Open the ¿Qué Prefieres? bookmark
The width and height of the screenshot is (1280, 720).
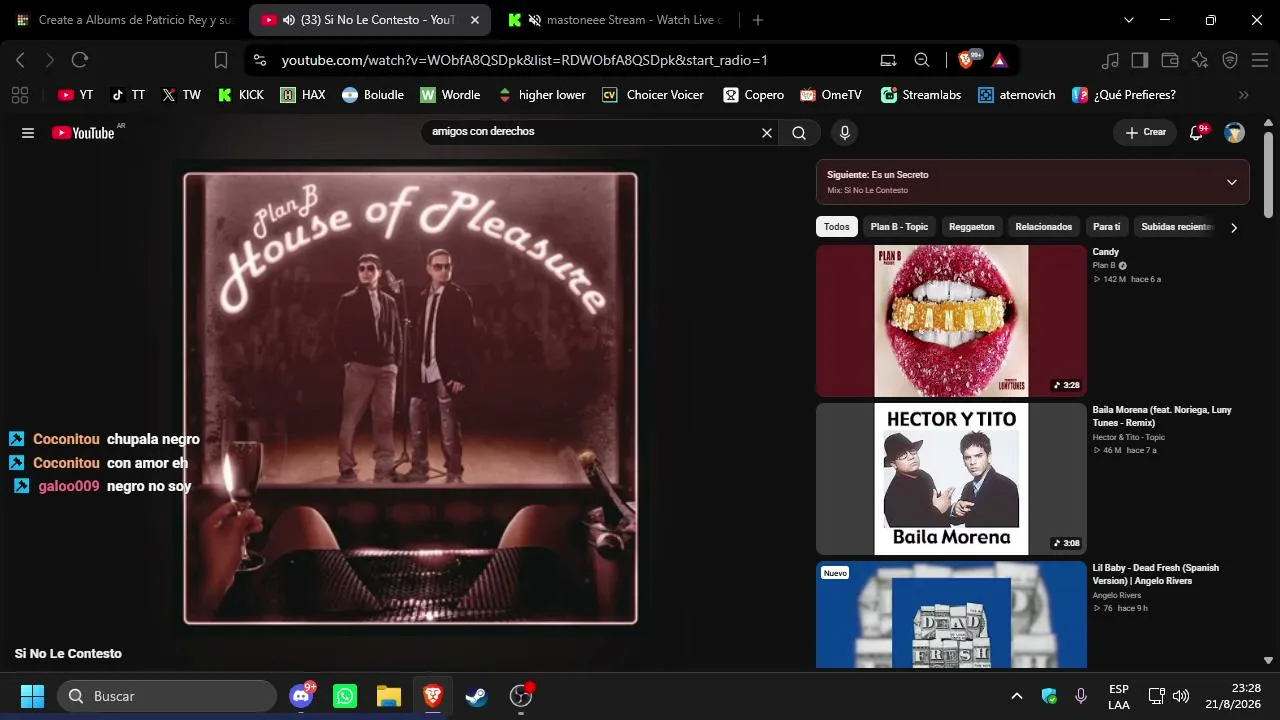pos(1124,95)
